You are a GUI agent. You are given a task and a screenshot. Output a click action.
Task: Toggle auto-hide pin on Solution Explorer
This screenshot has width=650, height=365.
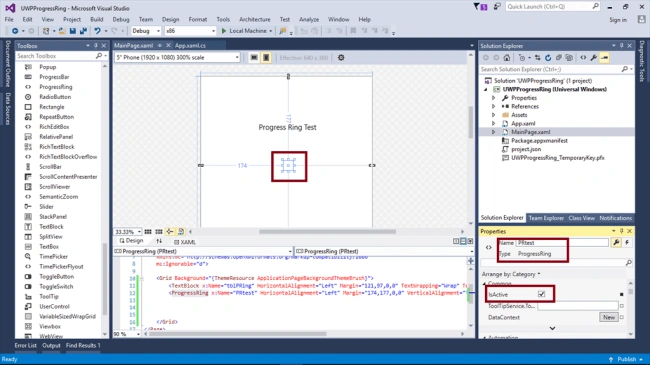pyautogui.click(x=621, y=46)
